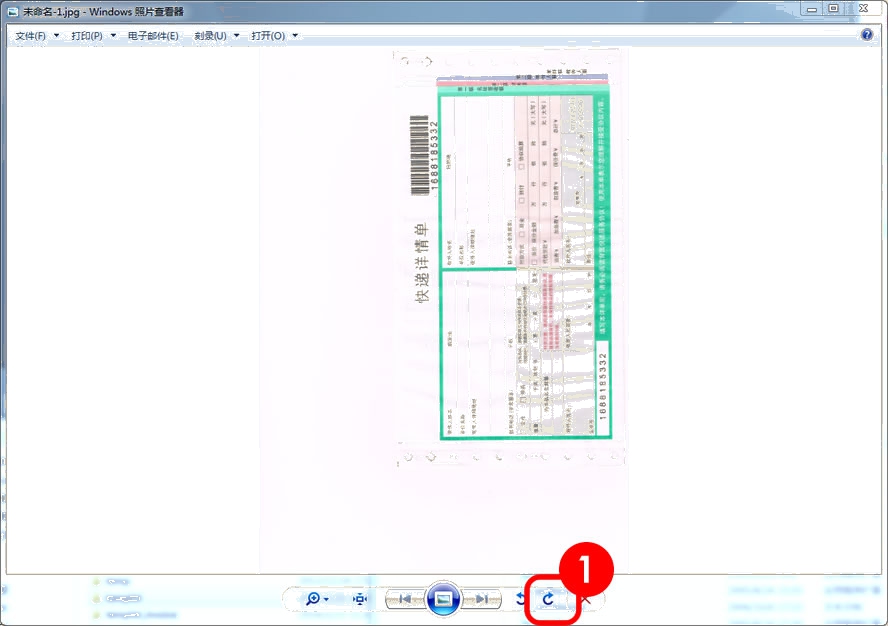888x626 pixels.
Task: Click the displayed 快递详情单 scanned image
Action: click(511, 260)
